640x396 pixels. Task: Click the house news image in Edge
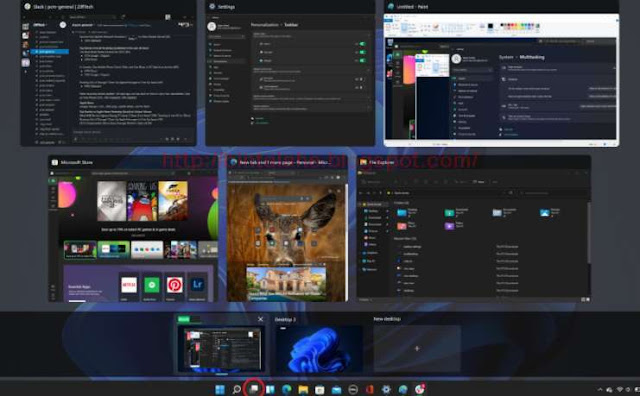(287, 283)
